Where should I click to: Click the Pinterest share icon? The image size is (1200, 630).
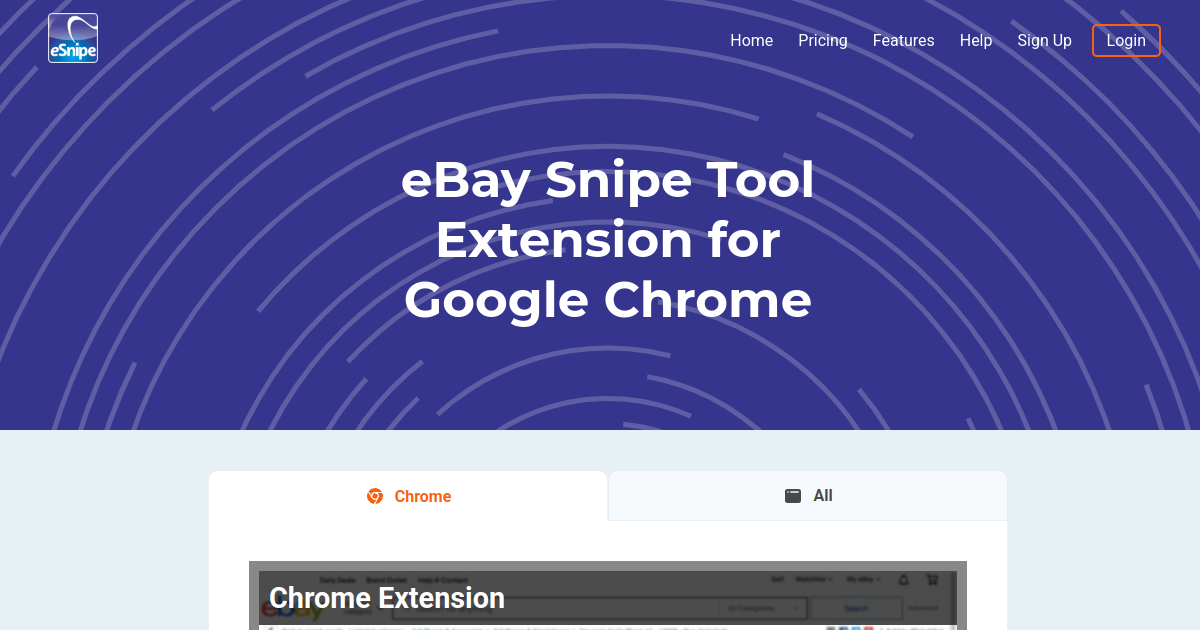point(868,628)
